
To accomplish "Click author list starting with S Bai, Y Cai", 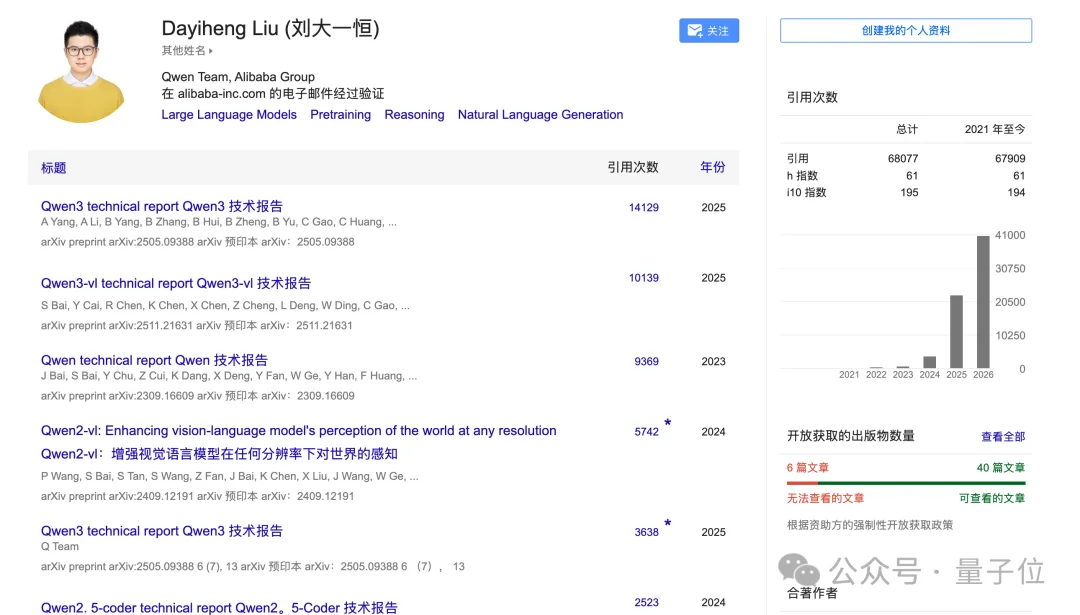I will [x=225, y=305].
